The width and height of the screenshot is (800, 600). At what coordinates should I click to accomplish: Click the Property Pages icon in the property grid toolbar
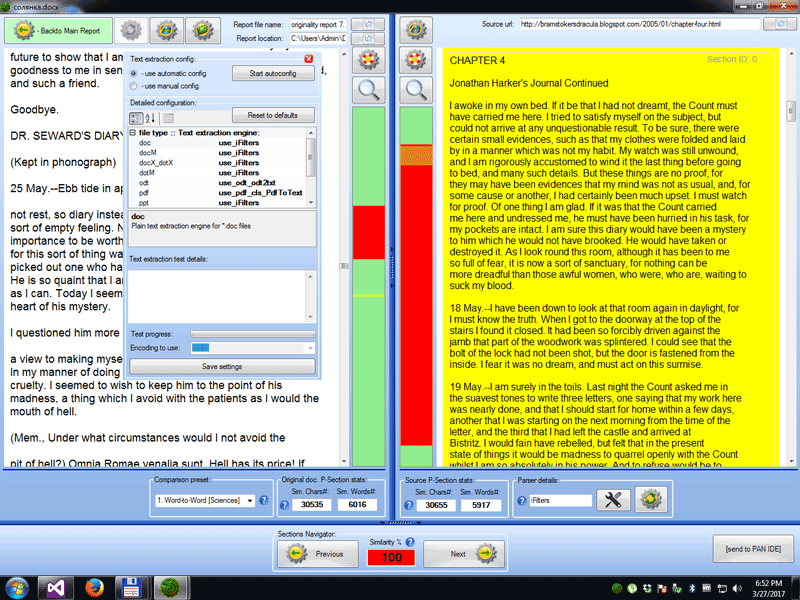tap(168, 118)
